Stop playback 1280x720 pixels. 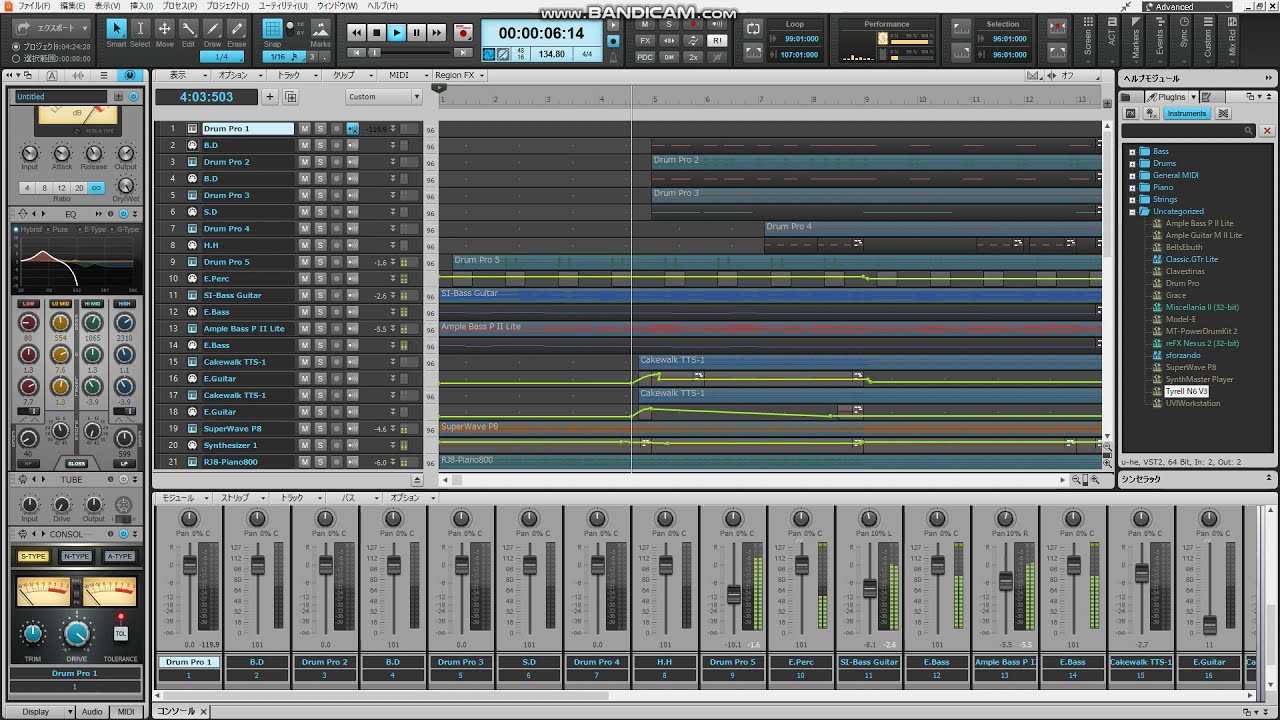point(377,33)
